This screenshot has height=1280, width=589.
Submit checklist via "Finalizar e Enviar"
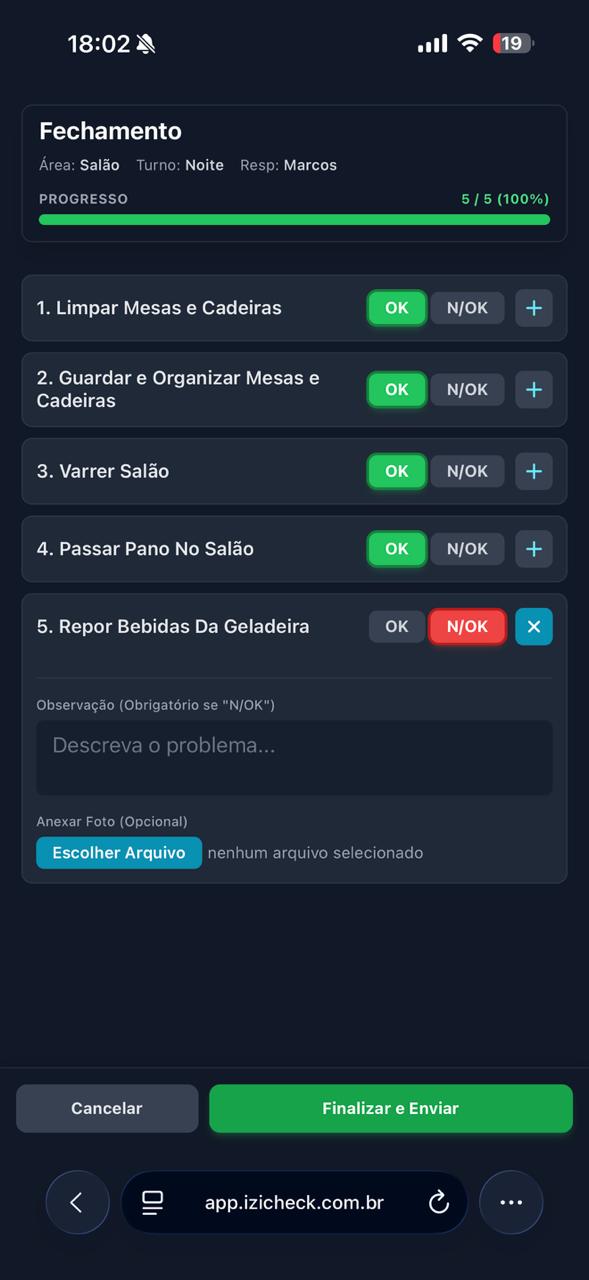(x=391, y=1108)
